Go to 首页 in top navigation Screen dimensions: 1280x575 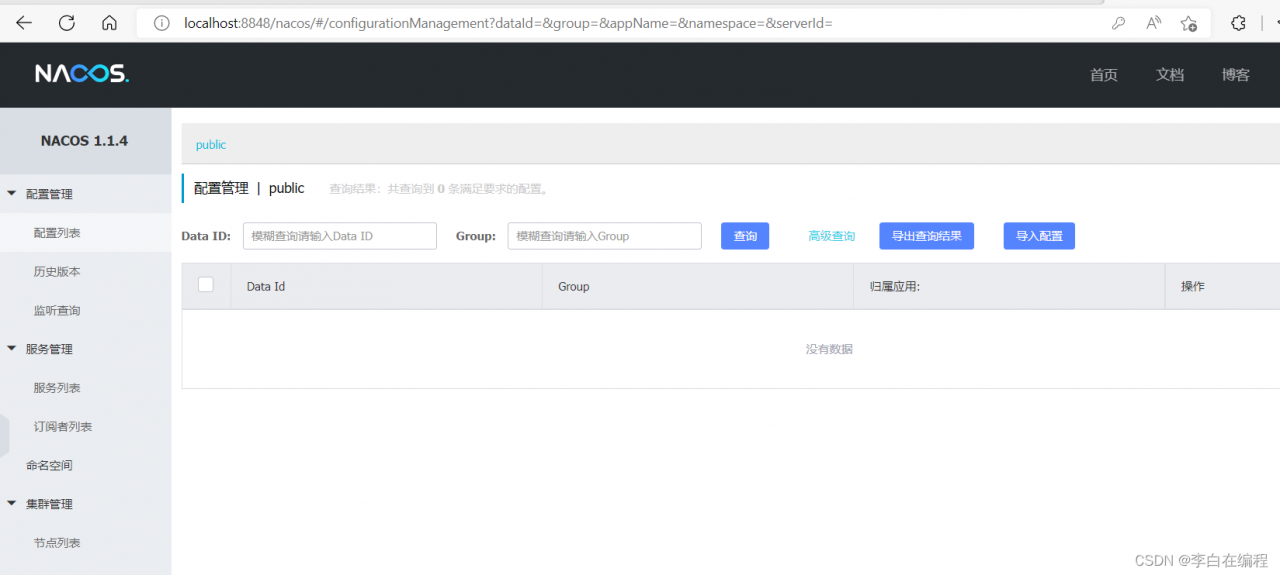(1104, 75)
